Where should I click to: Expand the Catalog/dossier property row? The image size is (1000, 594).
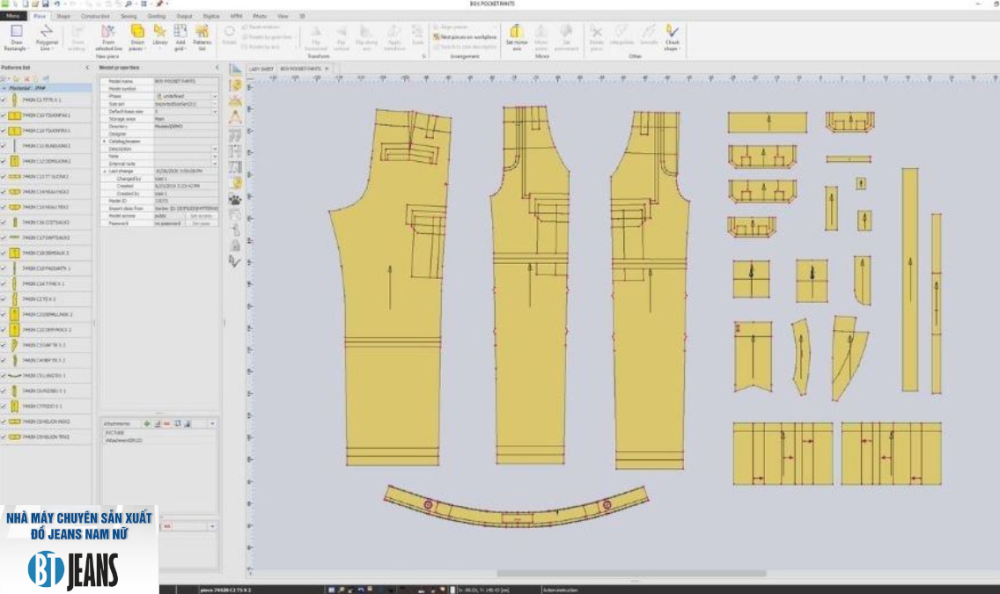coord(103,141)
